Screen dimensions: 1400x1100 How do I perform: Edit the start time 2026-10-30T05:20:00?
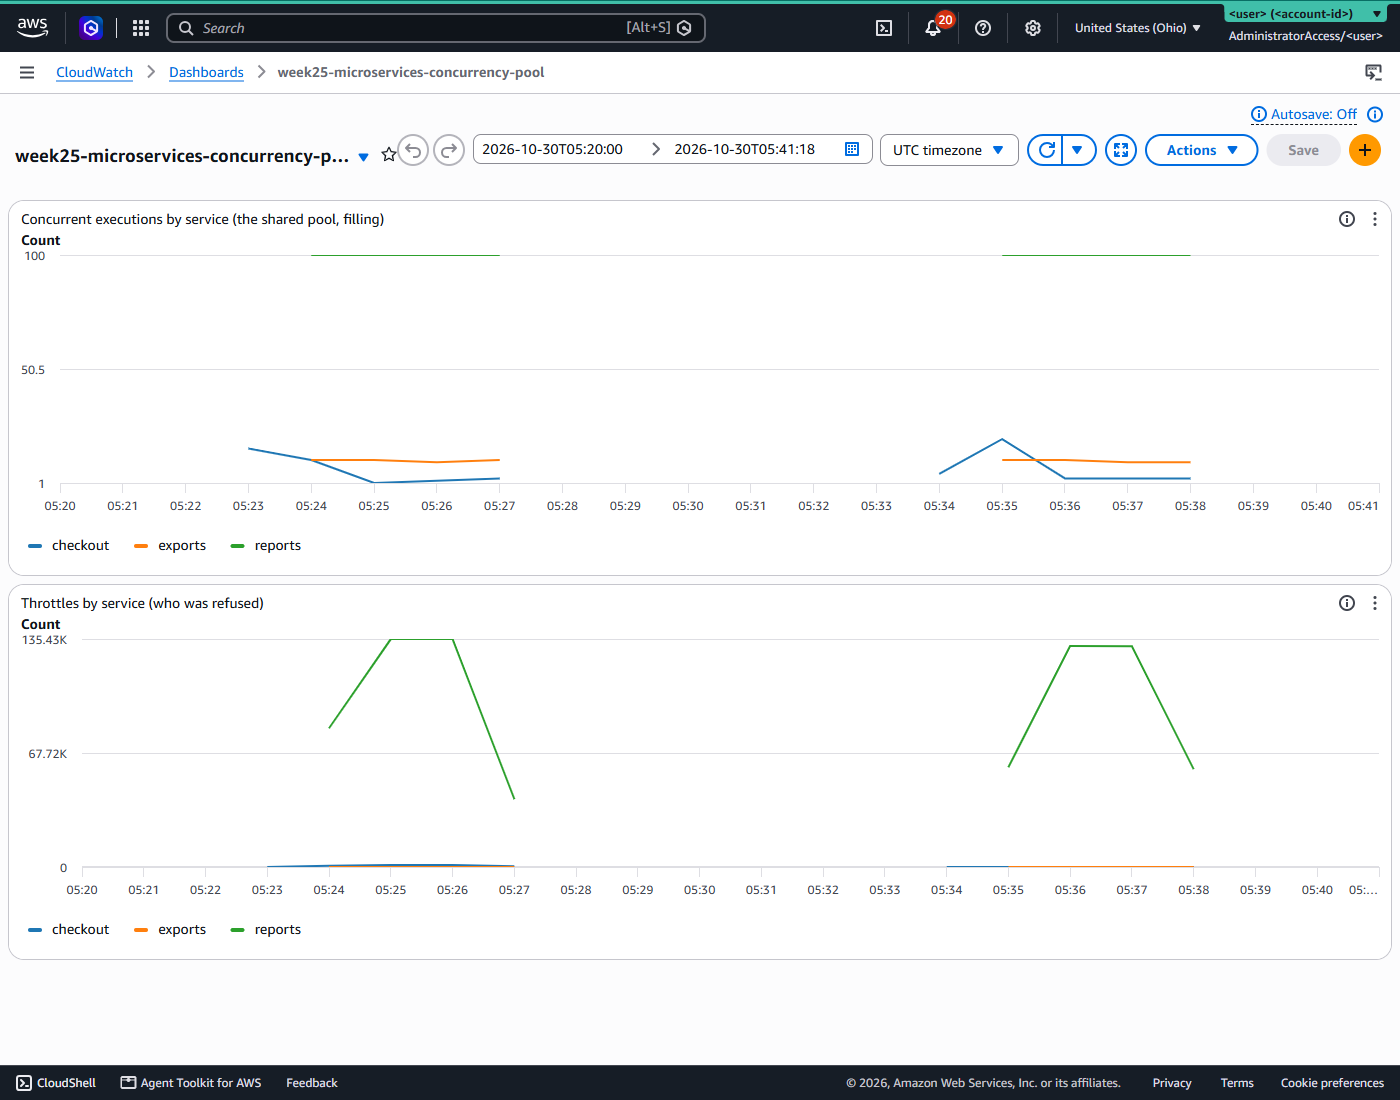(x=553, y=149)
